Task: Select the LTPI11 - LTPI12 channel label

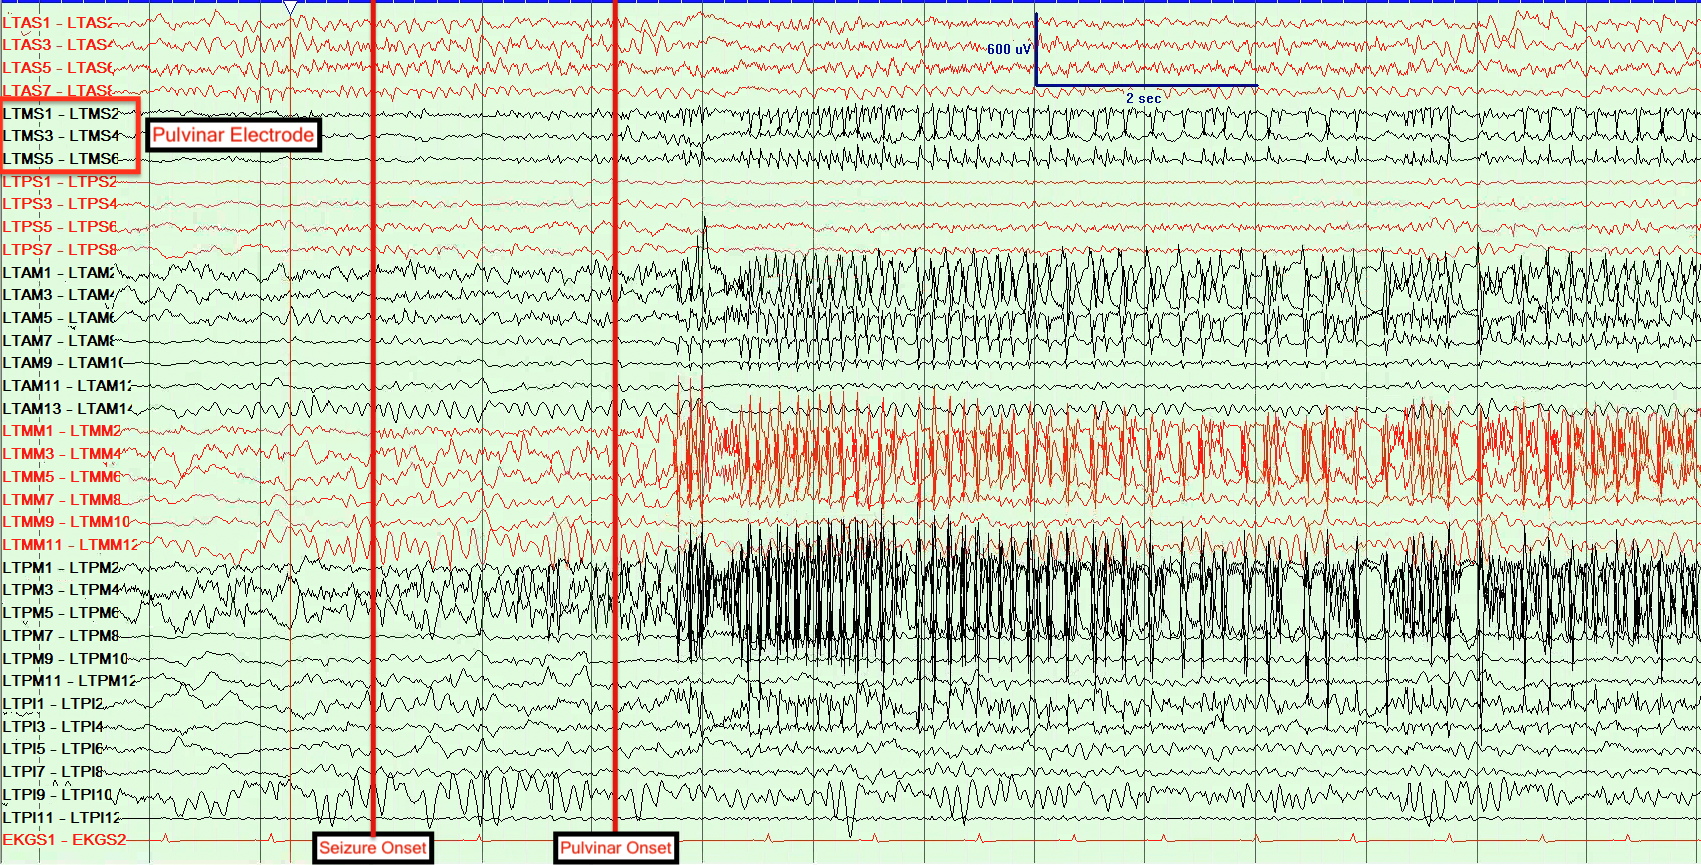Action: [x=61, y=818]
